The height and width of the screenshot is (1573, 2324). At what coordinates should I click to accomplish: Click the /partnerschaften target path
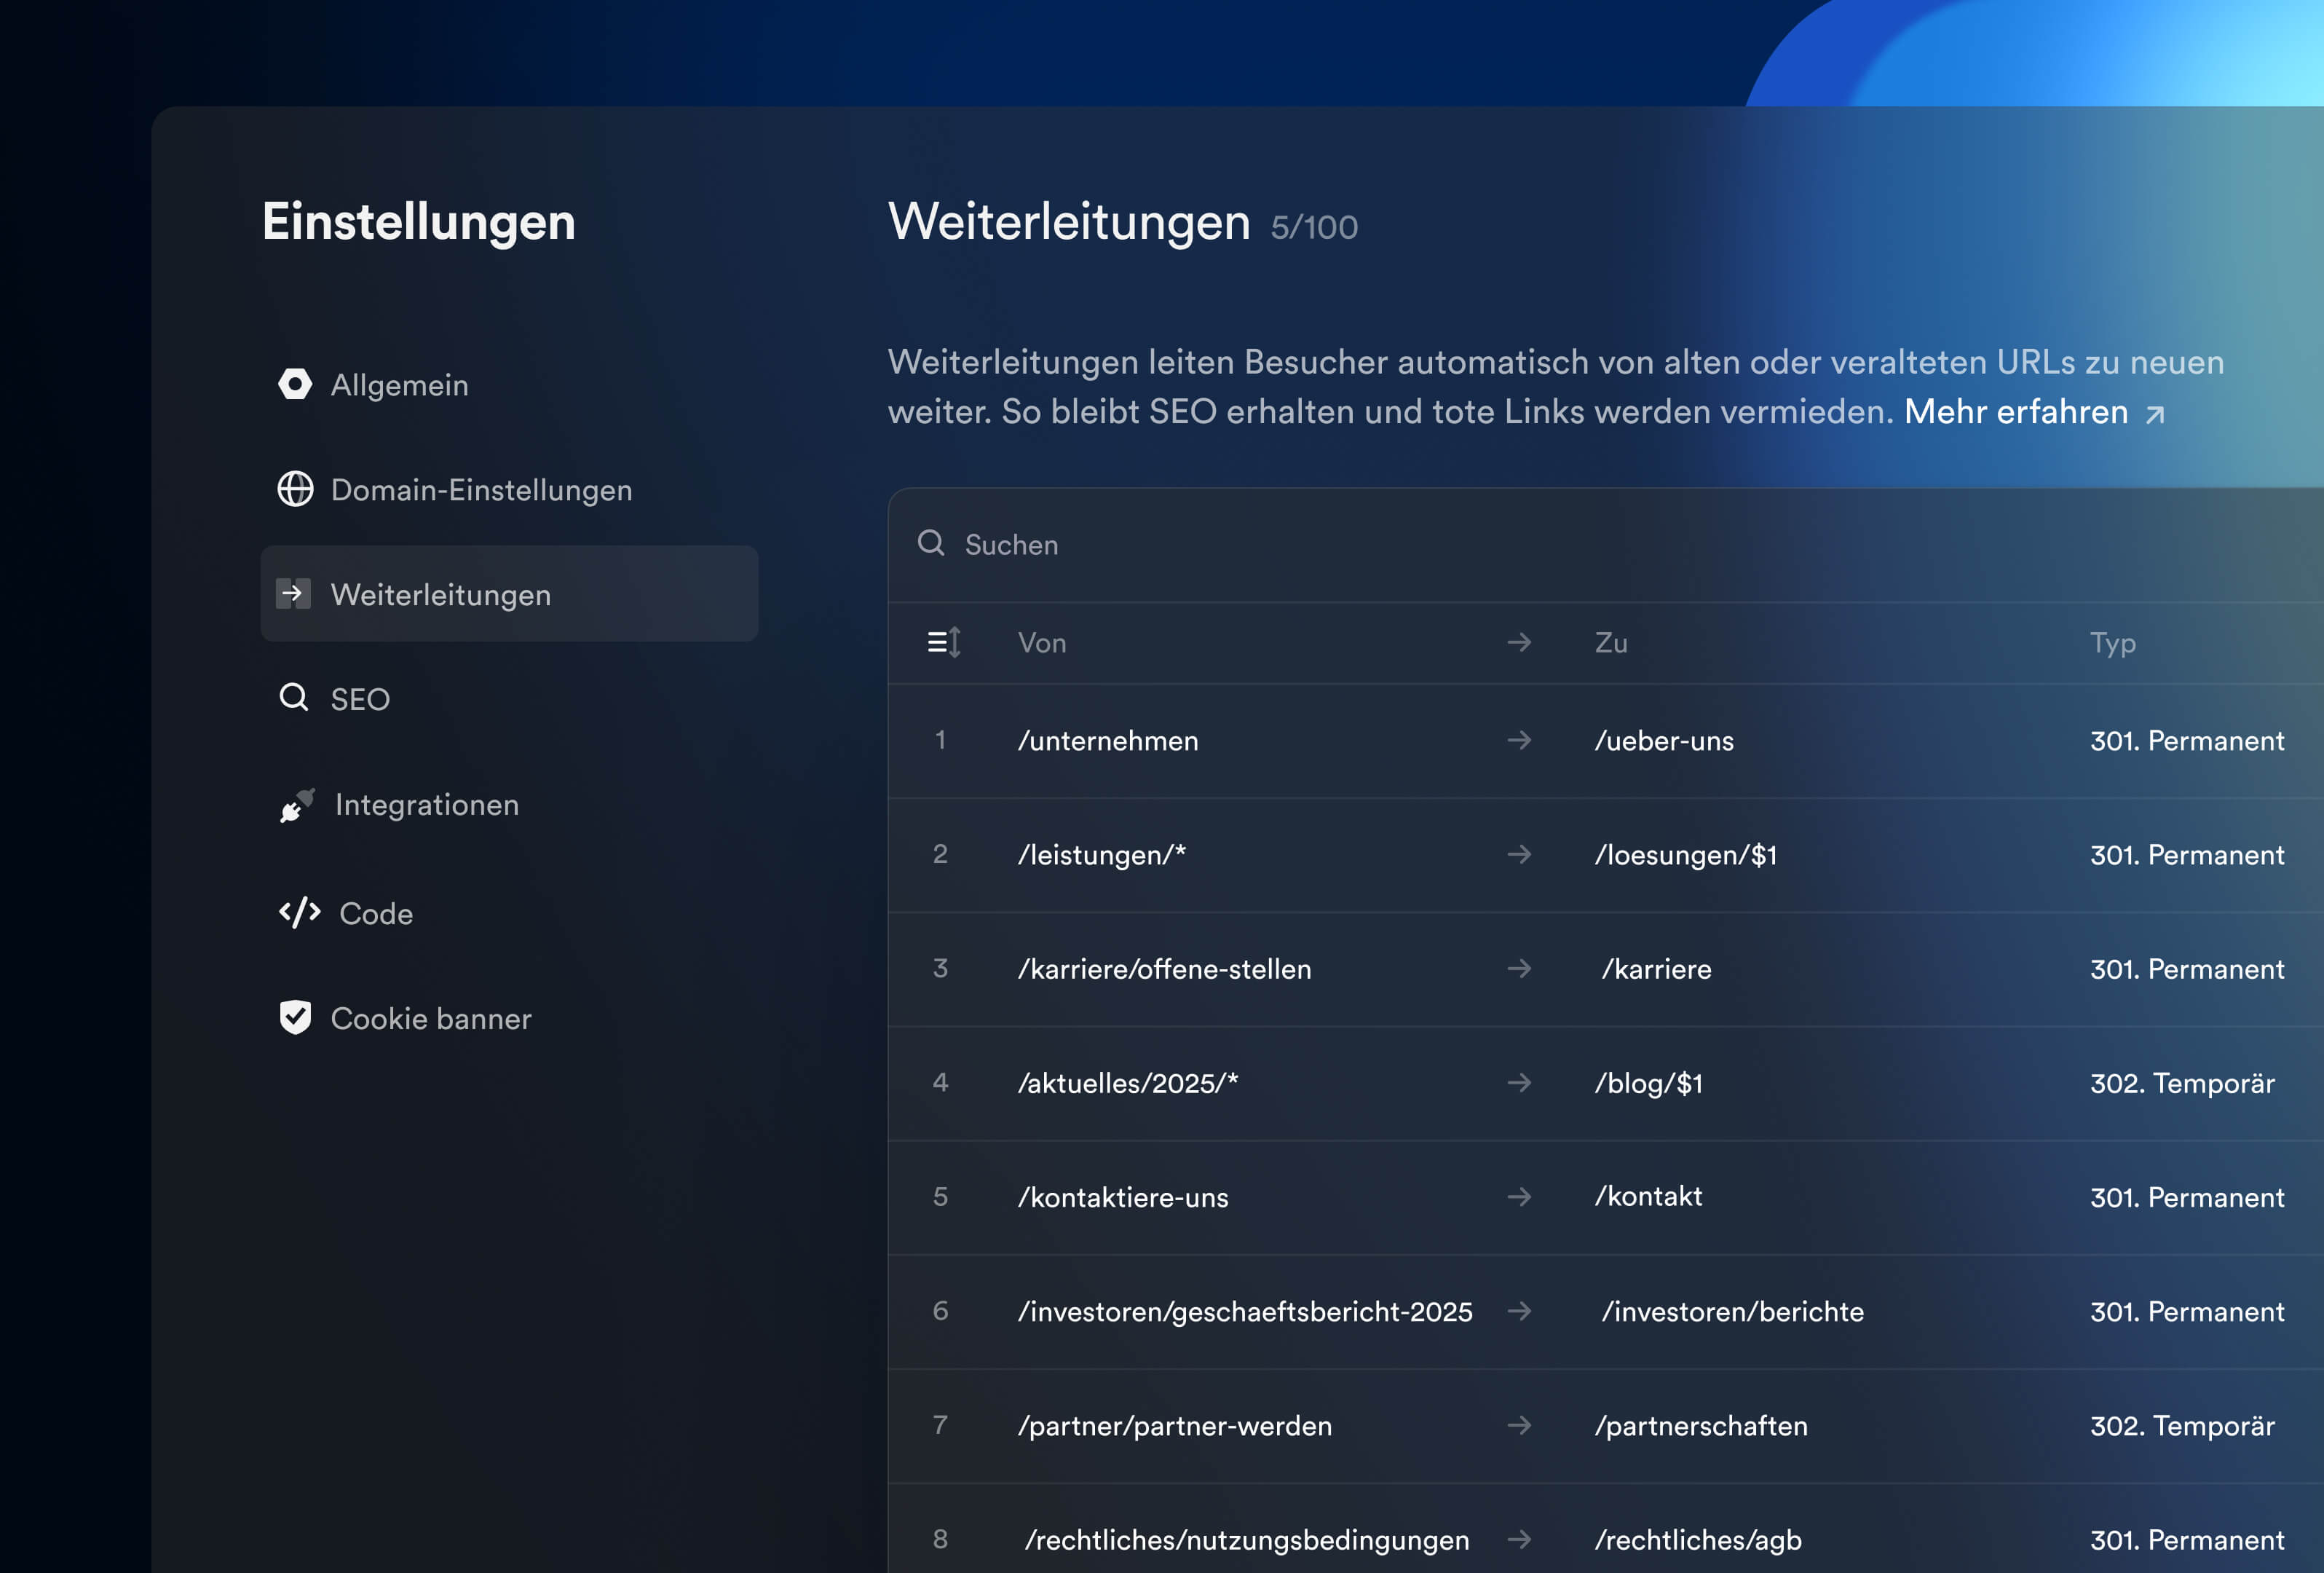tap(1701, 1426)
